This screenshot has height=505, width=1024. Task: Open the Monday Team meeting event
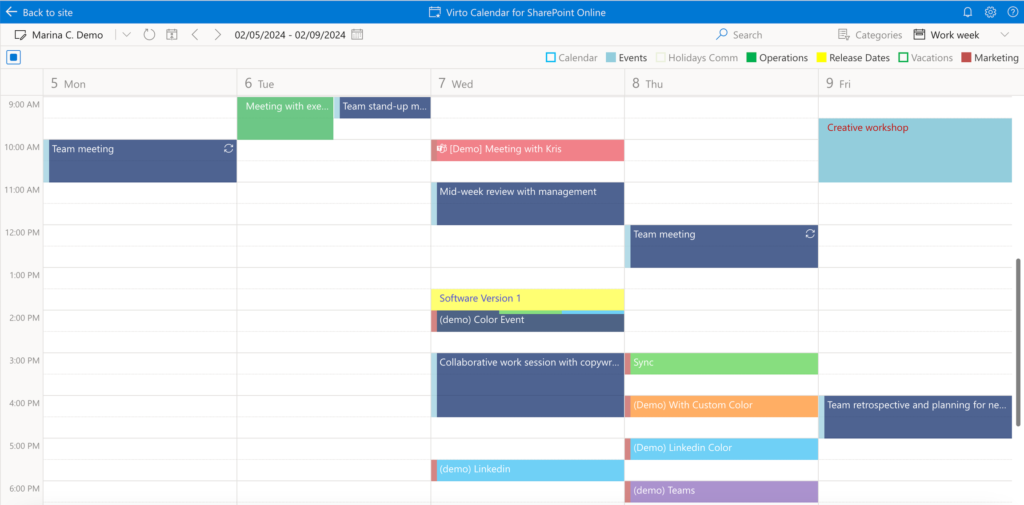(140, 161)
